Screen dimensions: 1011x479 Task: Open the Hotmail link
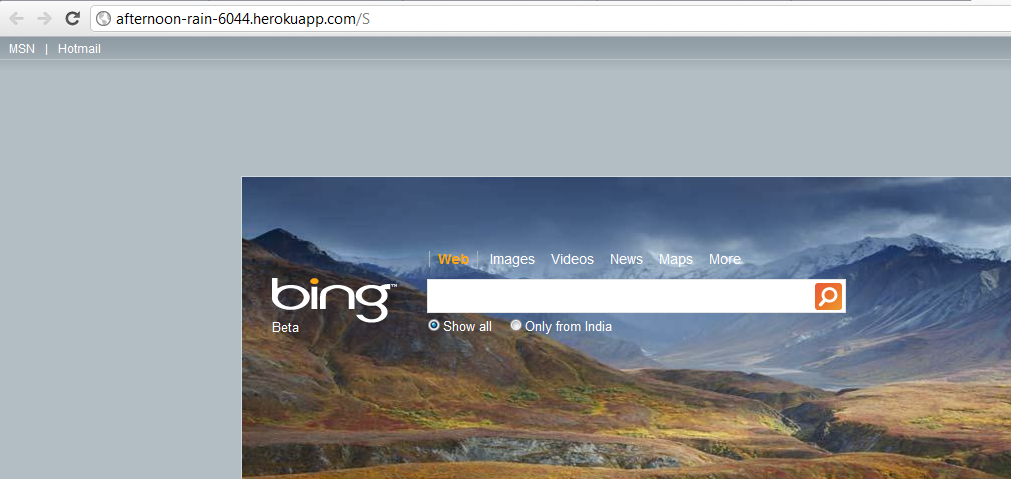pyautogui.click(x=79, y=49)
